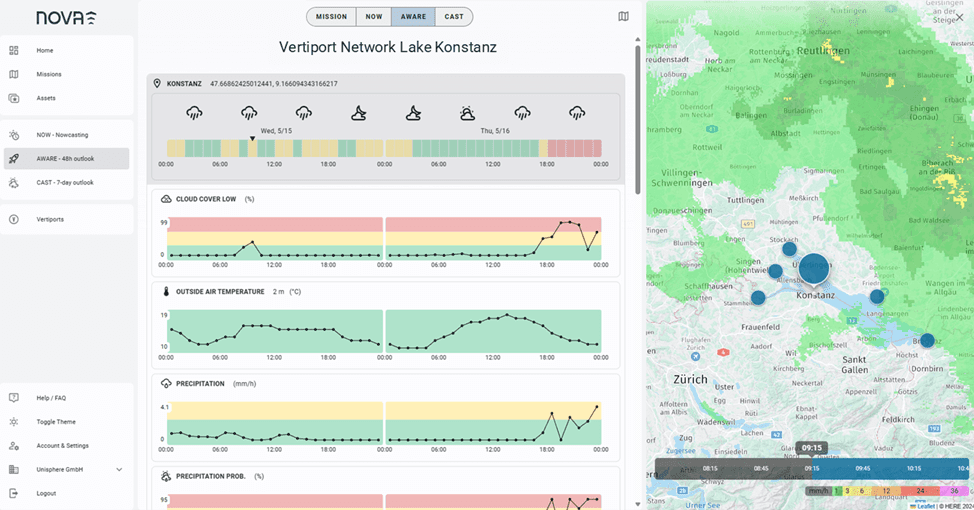974x510 pixels.
Task: Click the 09:45 radar timeline step
Action: tap(863, 468)
